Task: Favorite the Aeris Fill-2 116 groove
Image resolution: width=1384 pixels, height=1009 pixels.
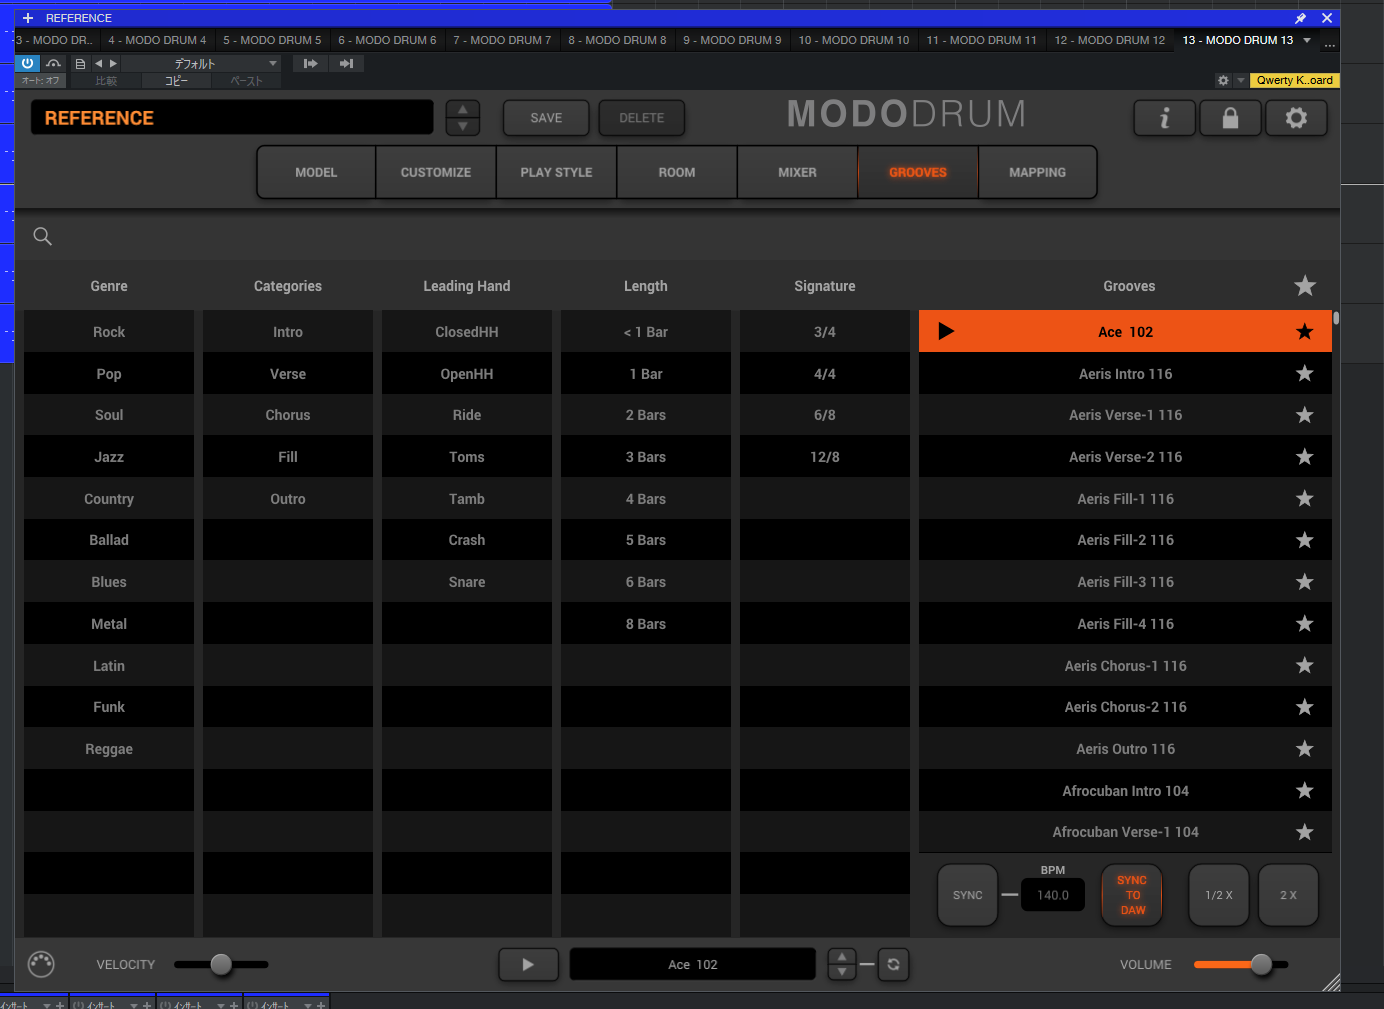Action: coord(1305,540)
